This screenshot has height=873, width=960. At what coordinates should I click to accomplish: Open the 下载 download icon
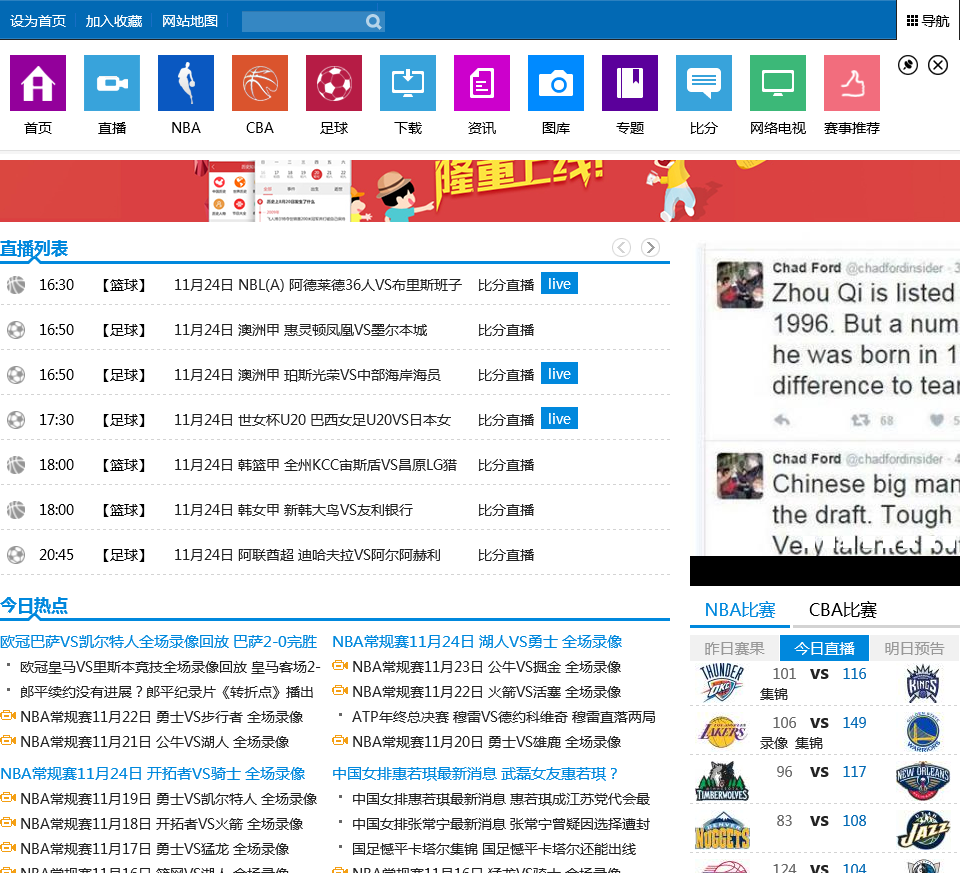pos(408,83)
